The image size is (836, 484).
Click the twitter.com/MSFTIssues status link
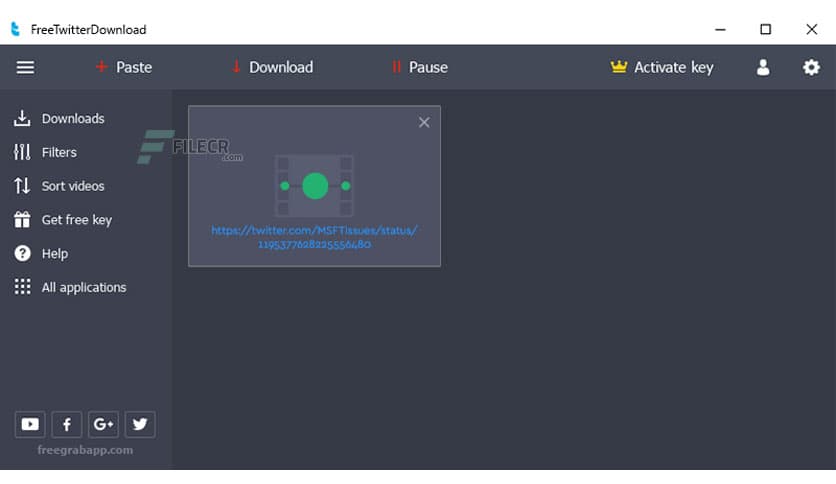tap(315, 237)
